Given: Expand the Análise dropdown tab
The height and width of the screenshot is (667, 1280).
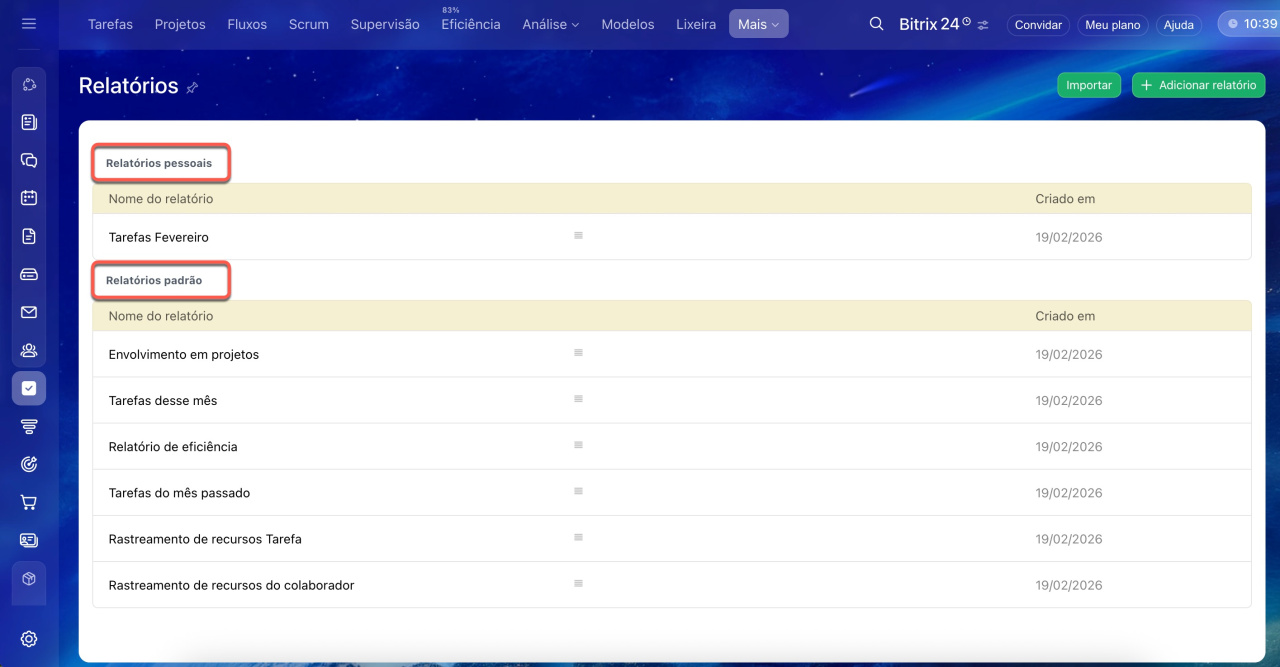Looking at the screenshot, I should 550,24.
